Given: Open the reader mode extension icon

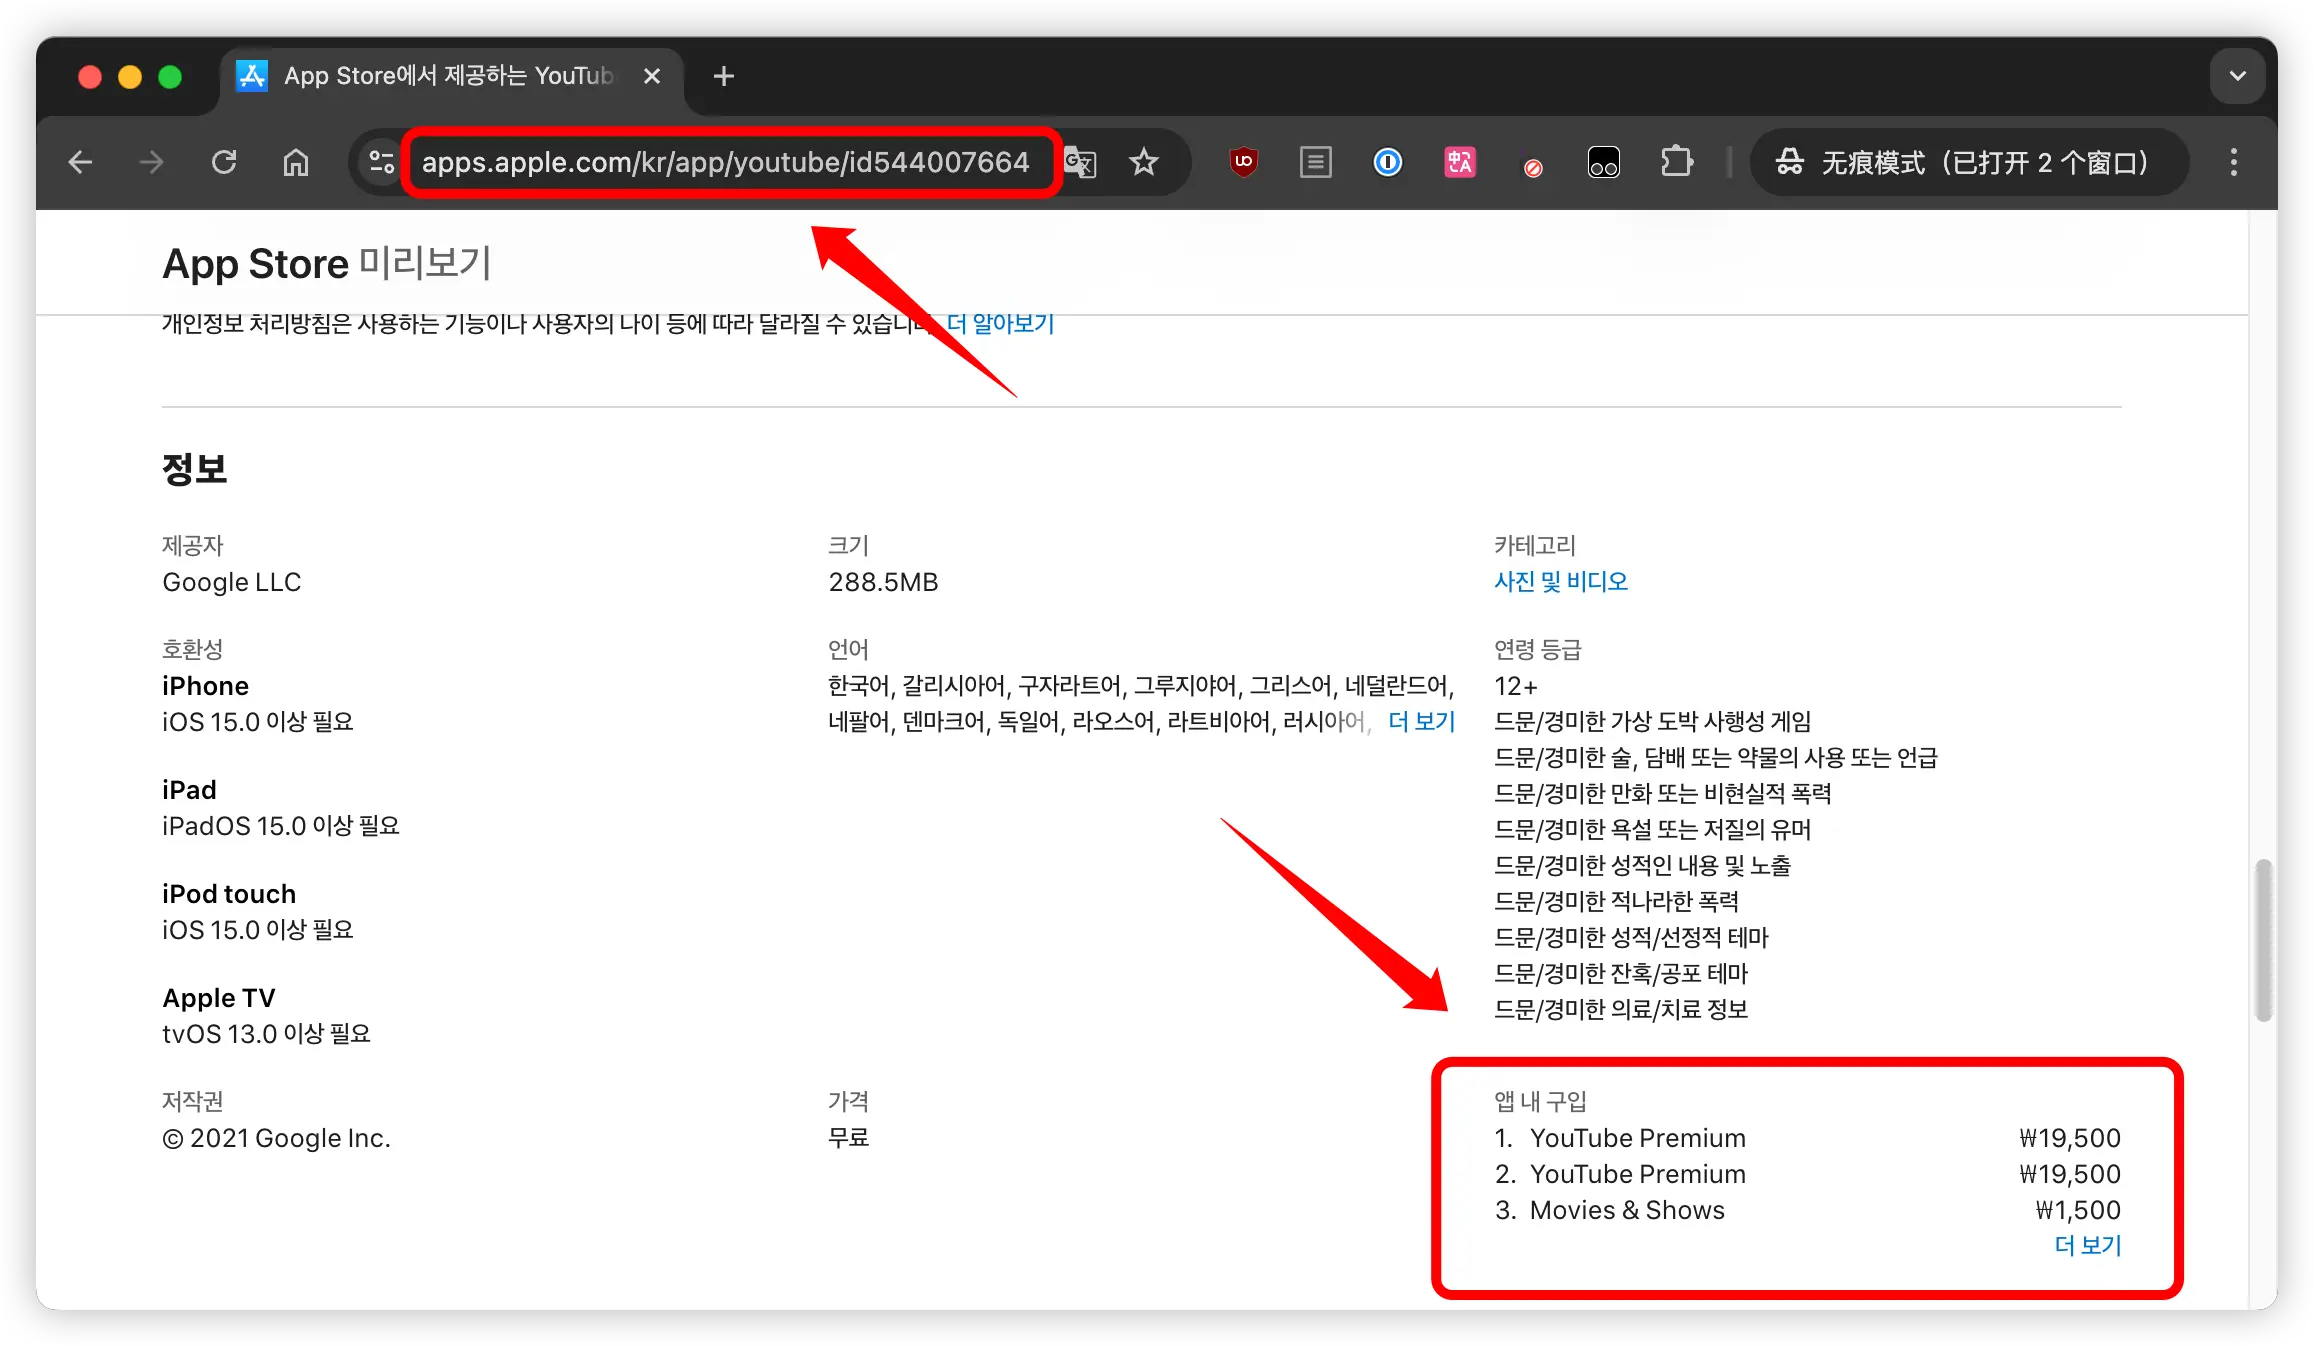Looking at the screenshot, I should 1315,162.
